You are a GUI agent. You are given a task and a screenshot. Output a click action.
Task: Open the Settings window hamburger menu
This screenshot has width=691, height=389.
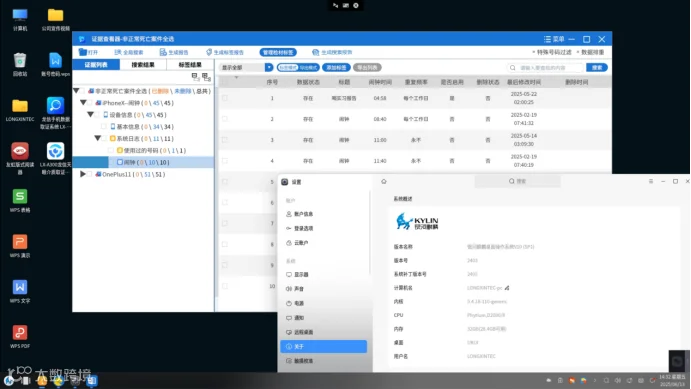coord(650,181)
